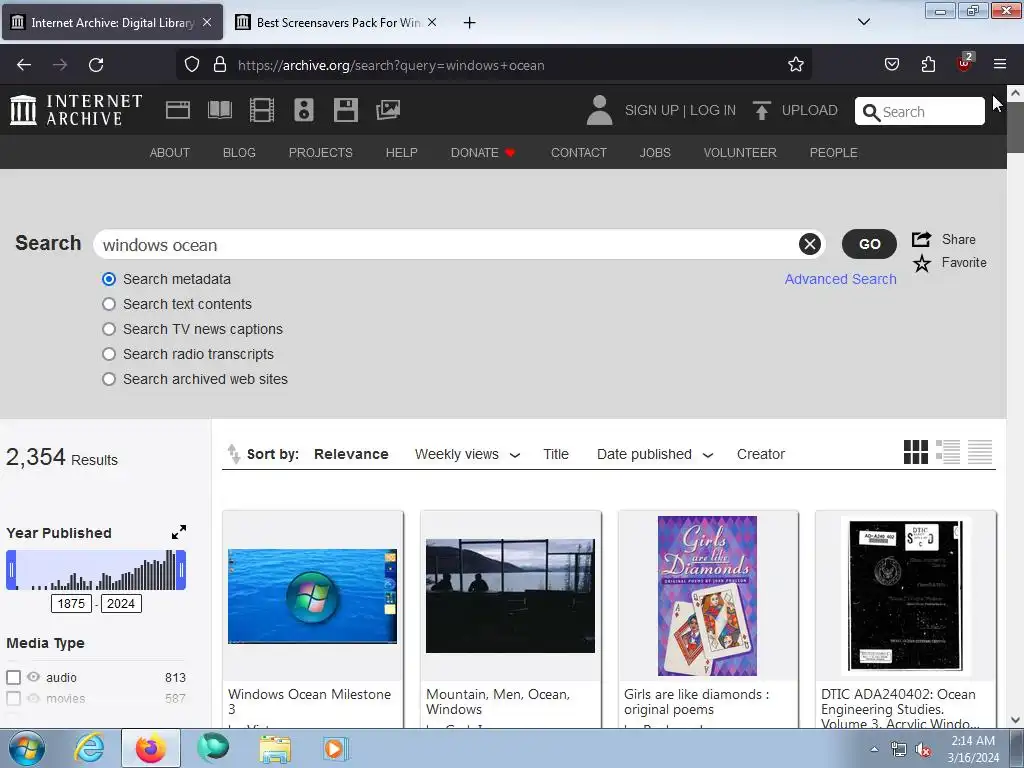Select Search TV news captions option
The height and width of the screenshot is (768, 1024).
[109, 329]
